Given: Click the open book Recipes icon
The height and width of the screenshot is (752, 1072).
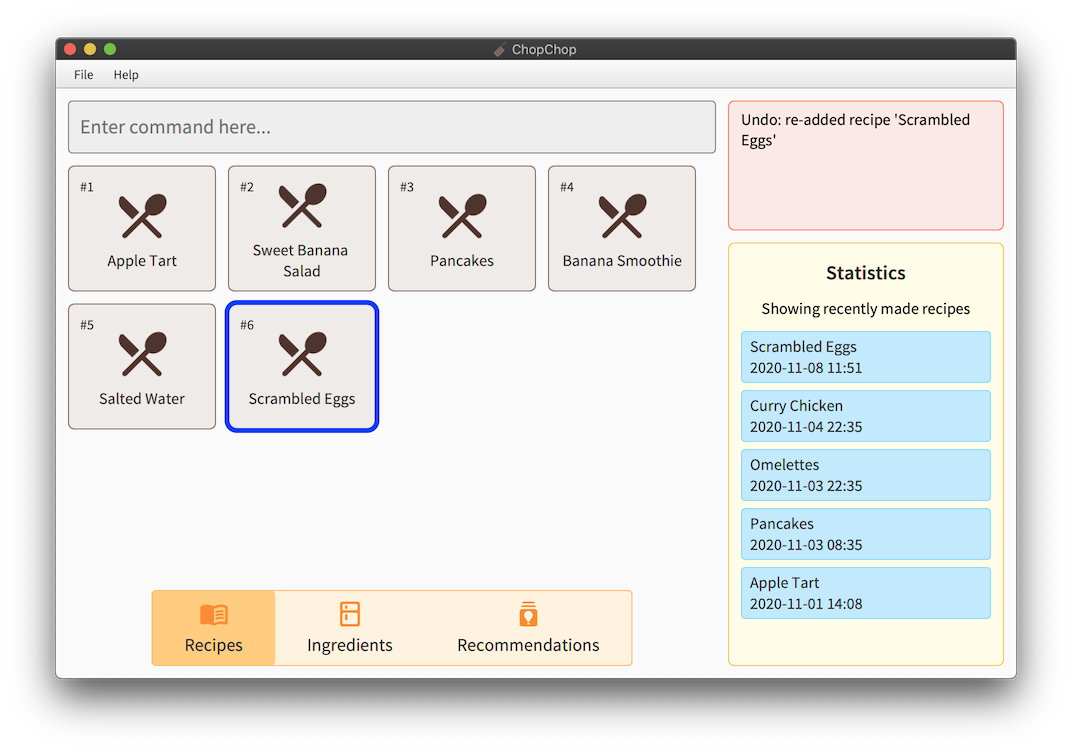Looking at the screenshot, I should point(214,615).
